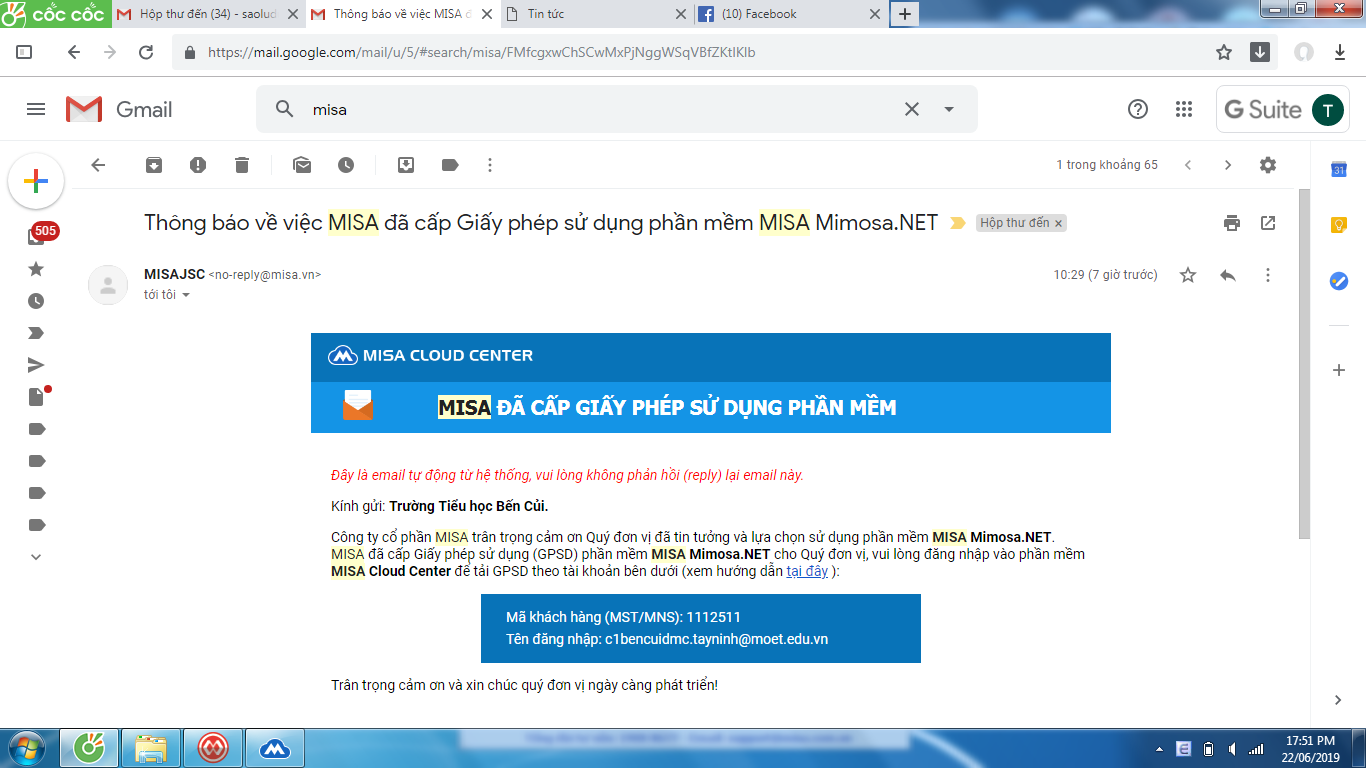The height and width of the screenshot is (768, 1366).
Task: Open message More menu beside Reply
Action: click(1268, 275)
